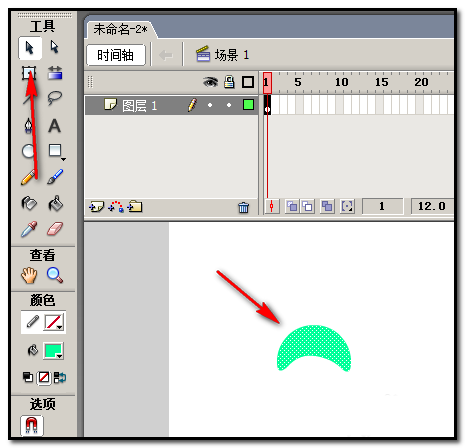Click the keyframe in frame 1 of 图层 1
Screen dimensions: 465x448
pos(267,105)
